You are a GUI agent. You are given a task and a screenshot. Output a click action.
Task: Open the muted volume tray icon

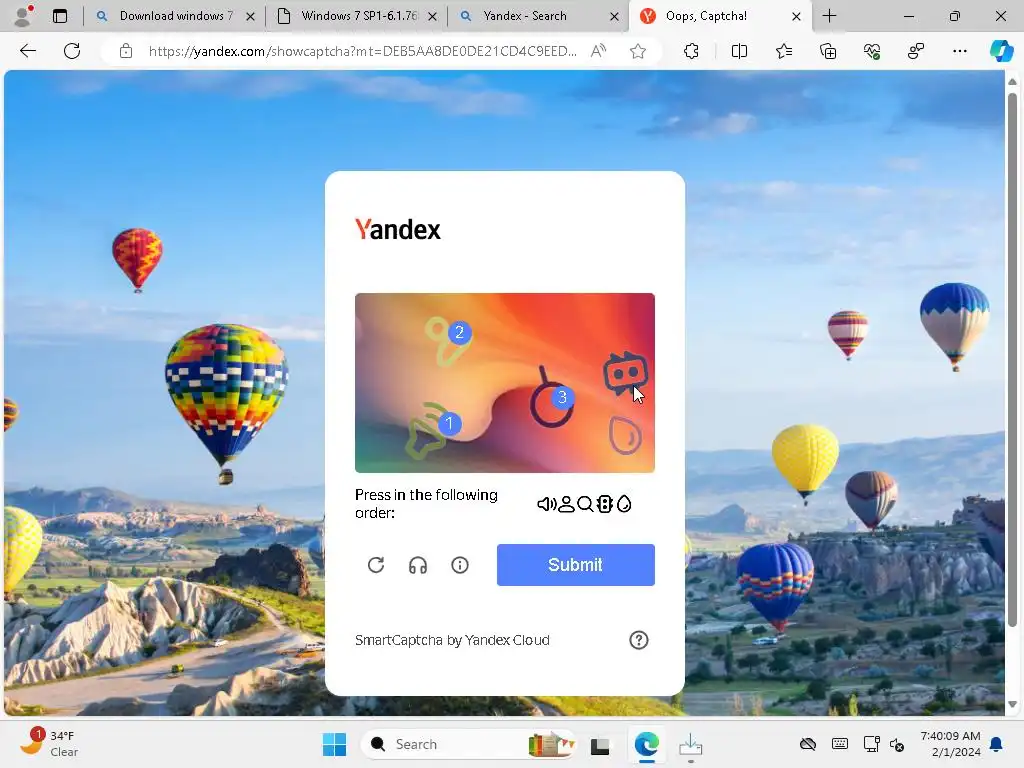pyautogui.click(x=897, y=744)
